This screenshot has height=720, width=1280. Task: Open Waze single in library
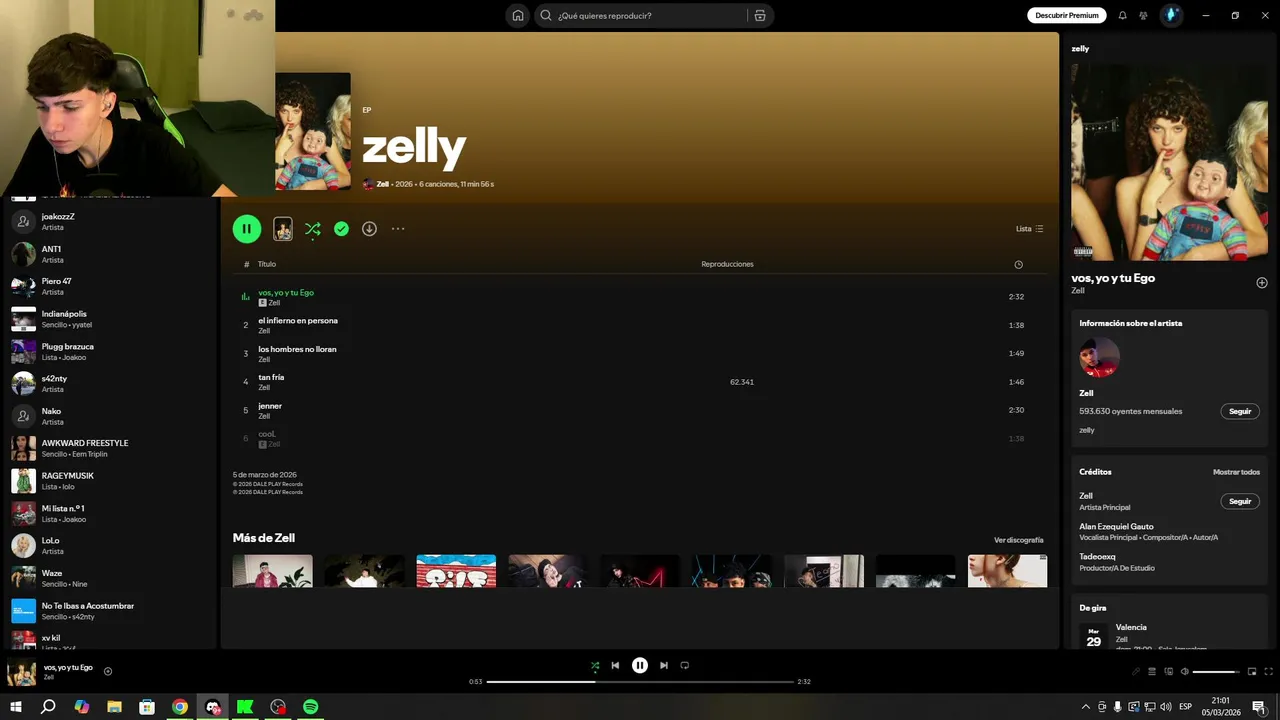pyautogui.click(x=110, y=578)
